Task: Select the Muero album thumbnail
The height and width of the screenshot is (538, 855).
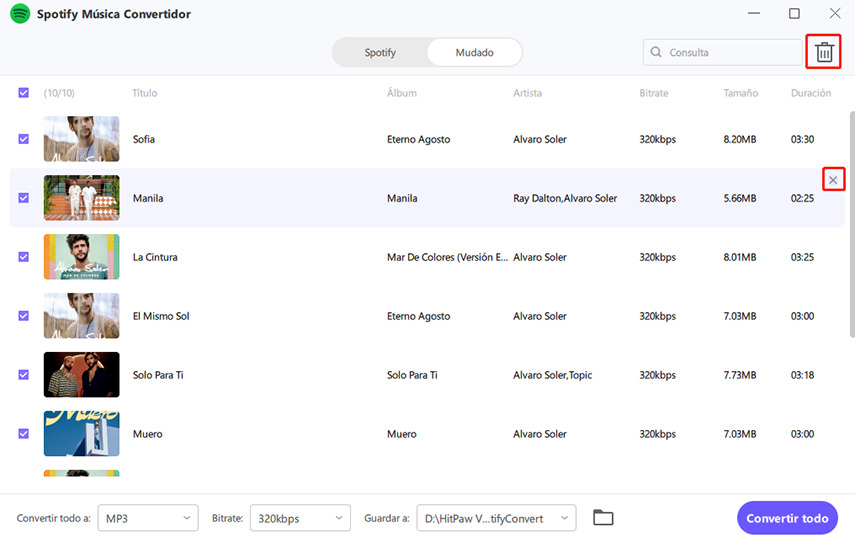Action: 82,433
